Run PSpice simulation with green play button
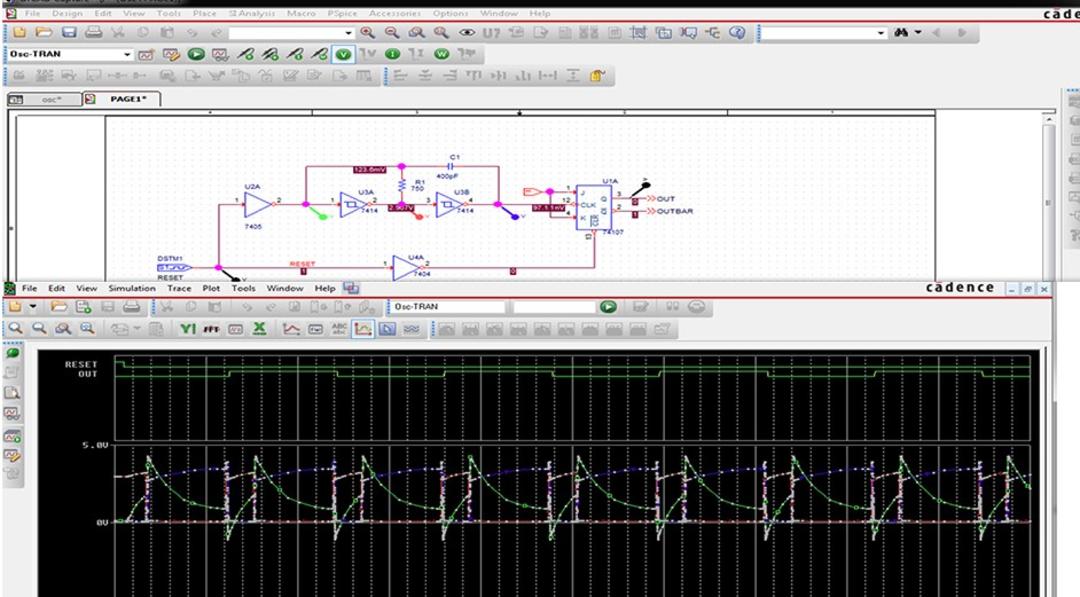Image resolution: width=1080 pixels, height=597 pixels. tap(196, 54)
